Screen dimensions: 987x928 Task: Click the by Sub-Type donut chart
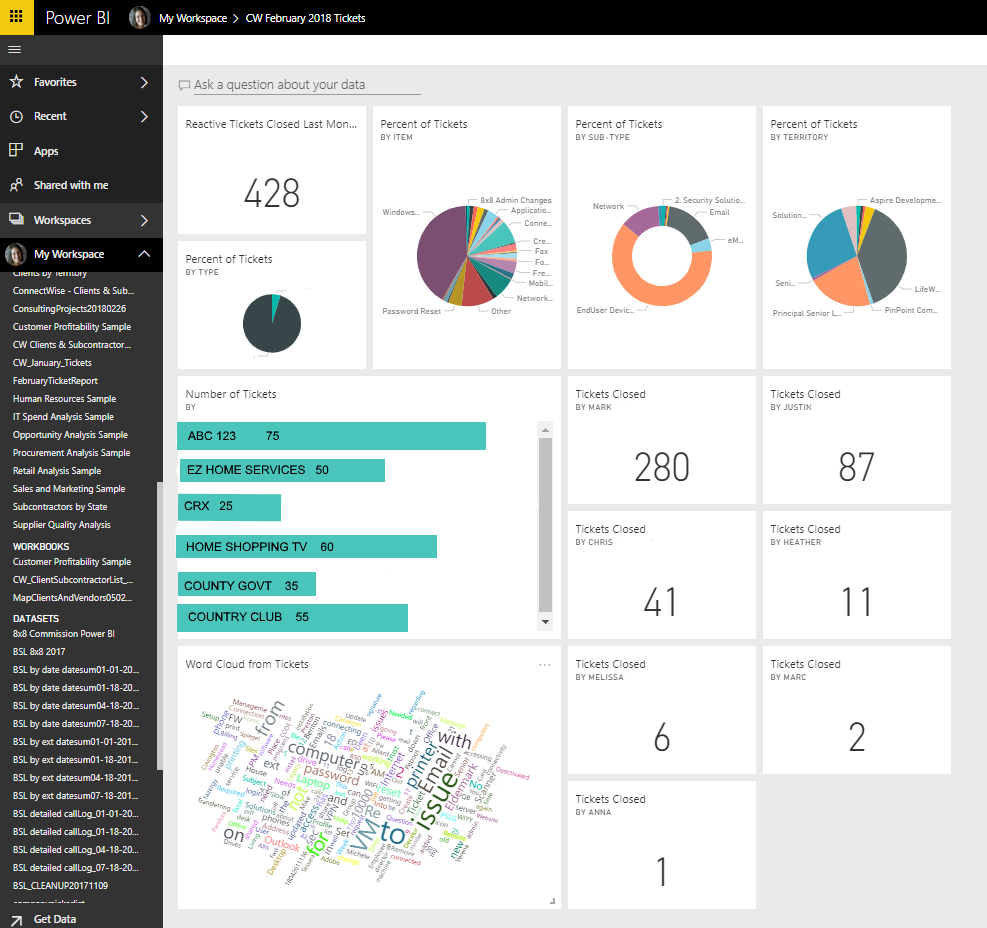(x=662, y=256)
